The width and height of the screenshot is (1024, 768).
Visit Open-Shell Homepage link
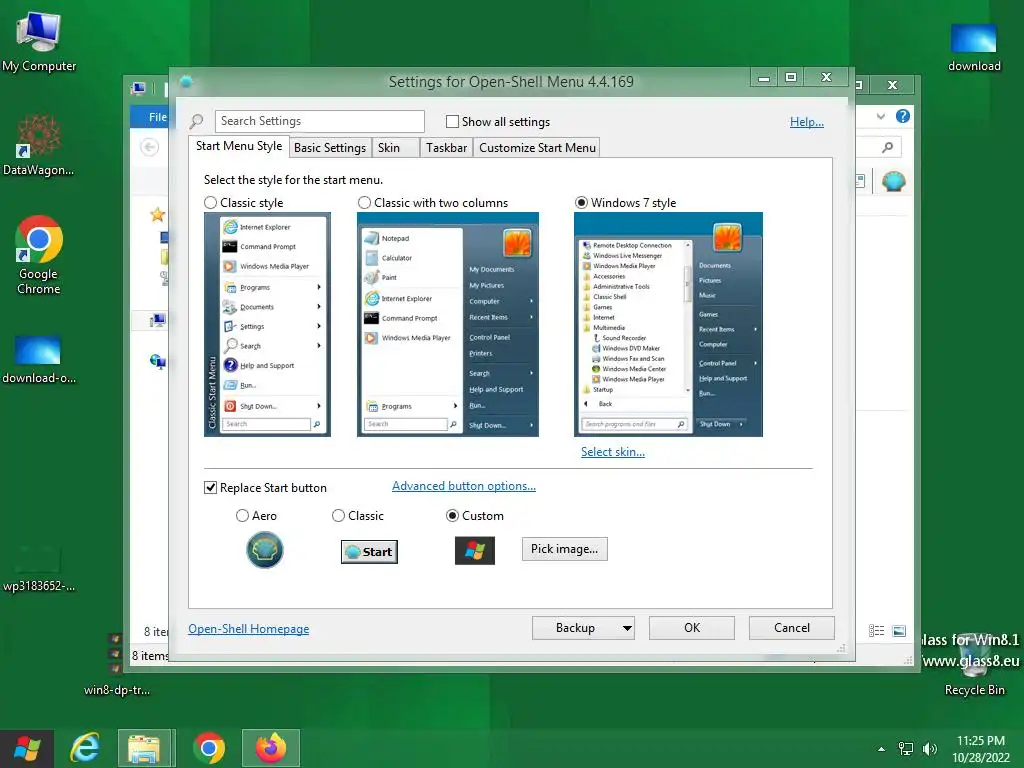(x=249, y=629)
